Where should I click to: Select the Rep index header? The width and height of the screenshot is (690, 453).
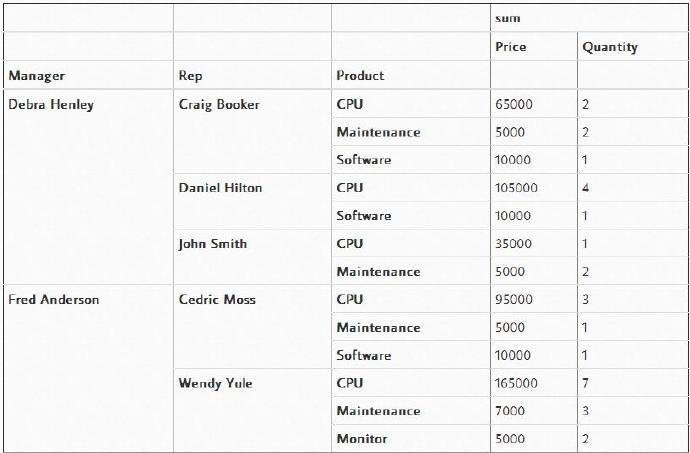190,75
